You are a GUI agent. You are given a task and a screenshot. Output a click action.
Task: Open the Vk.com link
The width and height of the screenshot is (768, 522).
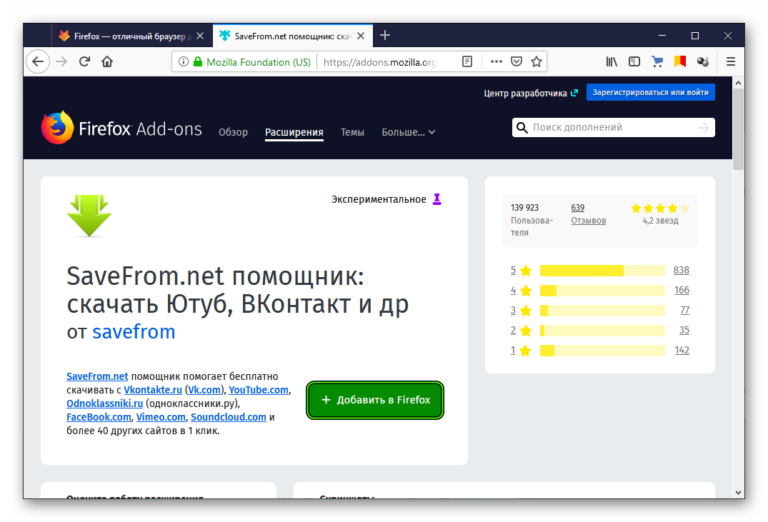point(204,390)
